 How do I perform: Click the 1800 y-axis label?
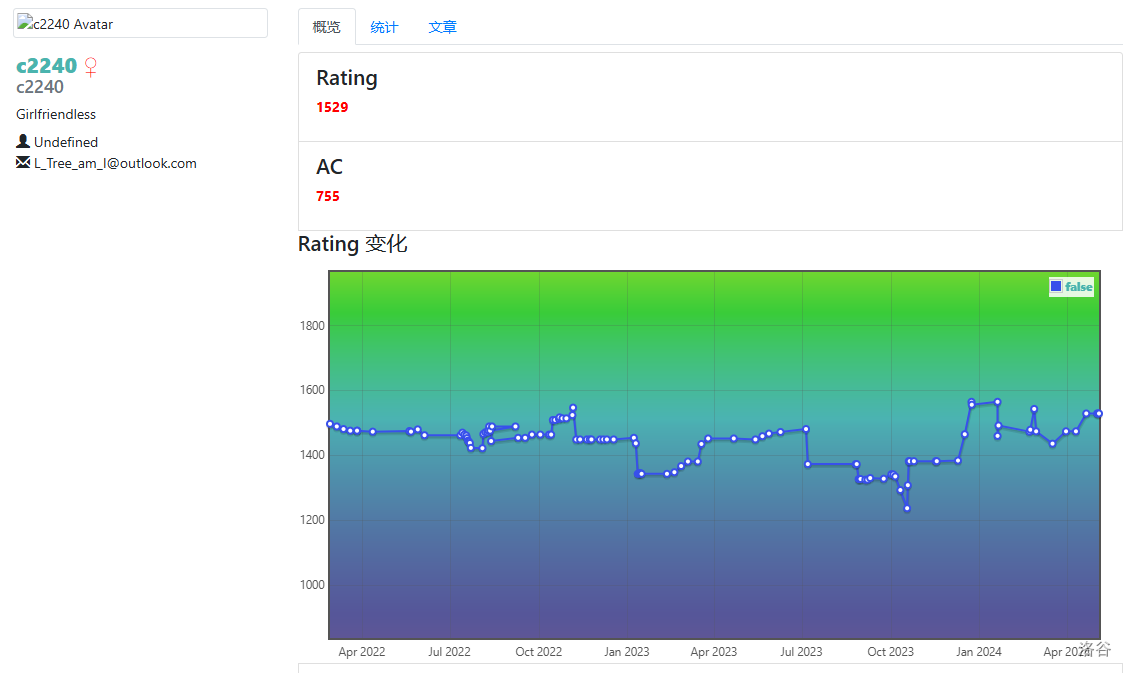(310, 325)
